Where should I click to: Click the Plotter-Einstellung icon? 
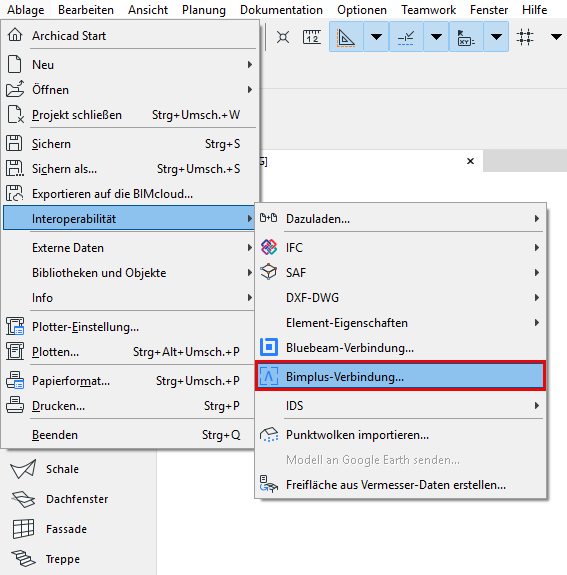[15, 326]
